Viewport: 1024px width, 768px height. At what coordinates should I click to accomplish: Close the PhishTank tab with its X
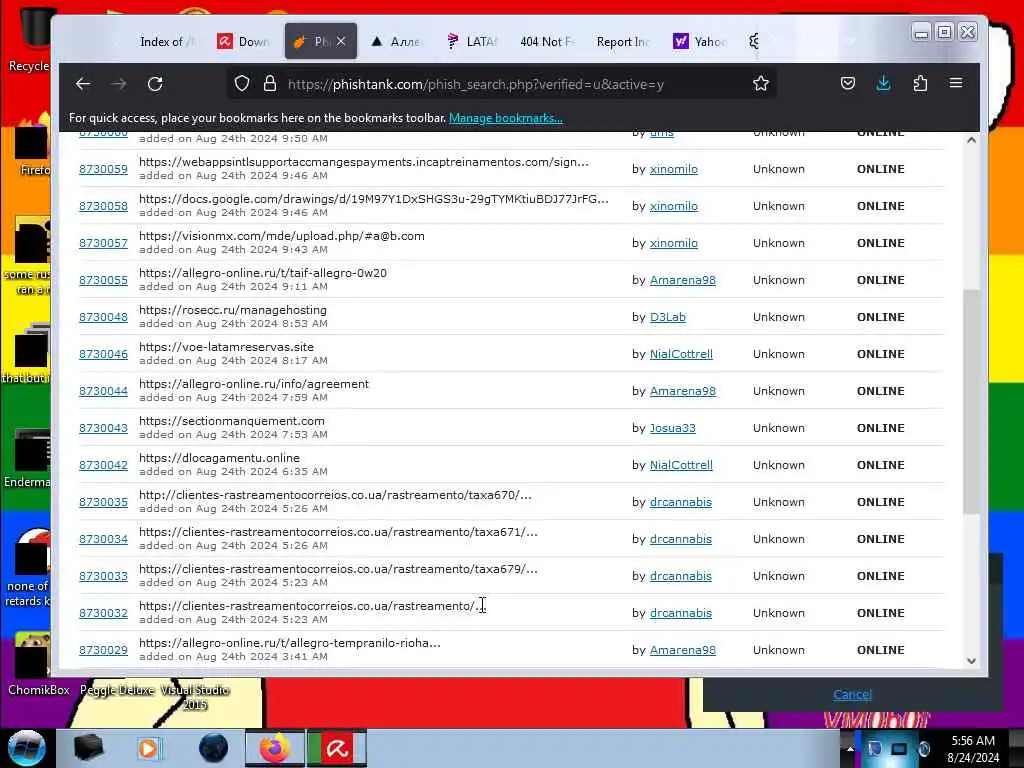click(341, 41)
